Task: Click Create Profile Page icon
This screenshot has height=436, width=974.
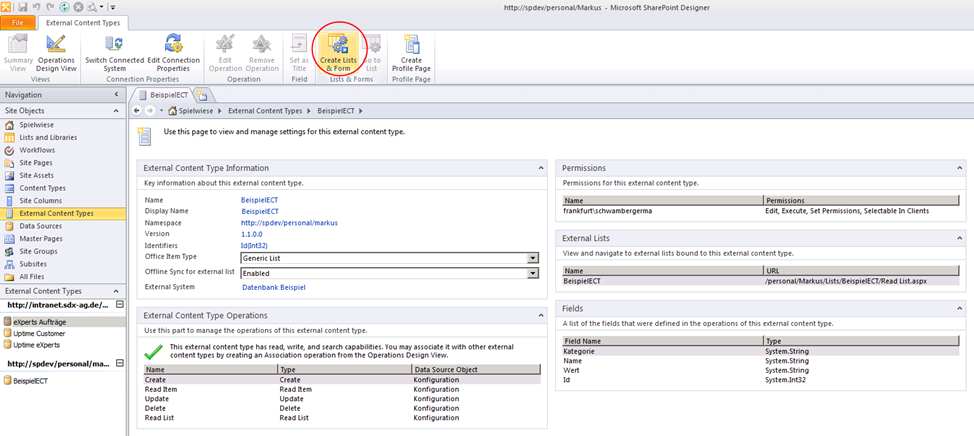Action: pos(411,51)
